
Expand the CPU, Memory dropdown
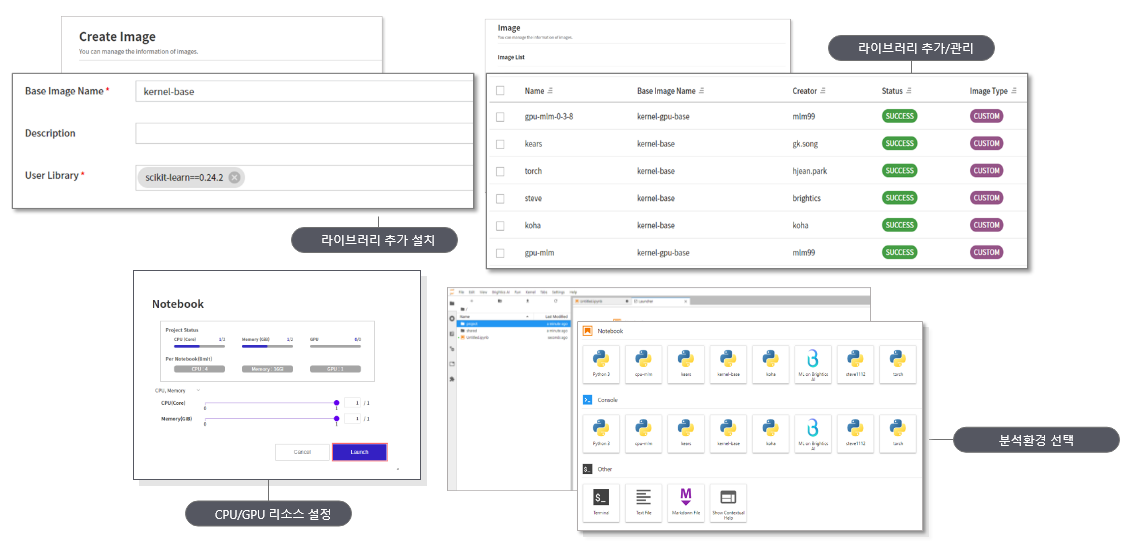coord(198,391)
